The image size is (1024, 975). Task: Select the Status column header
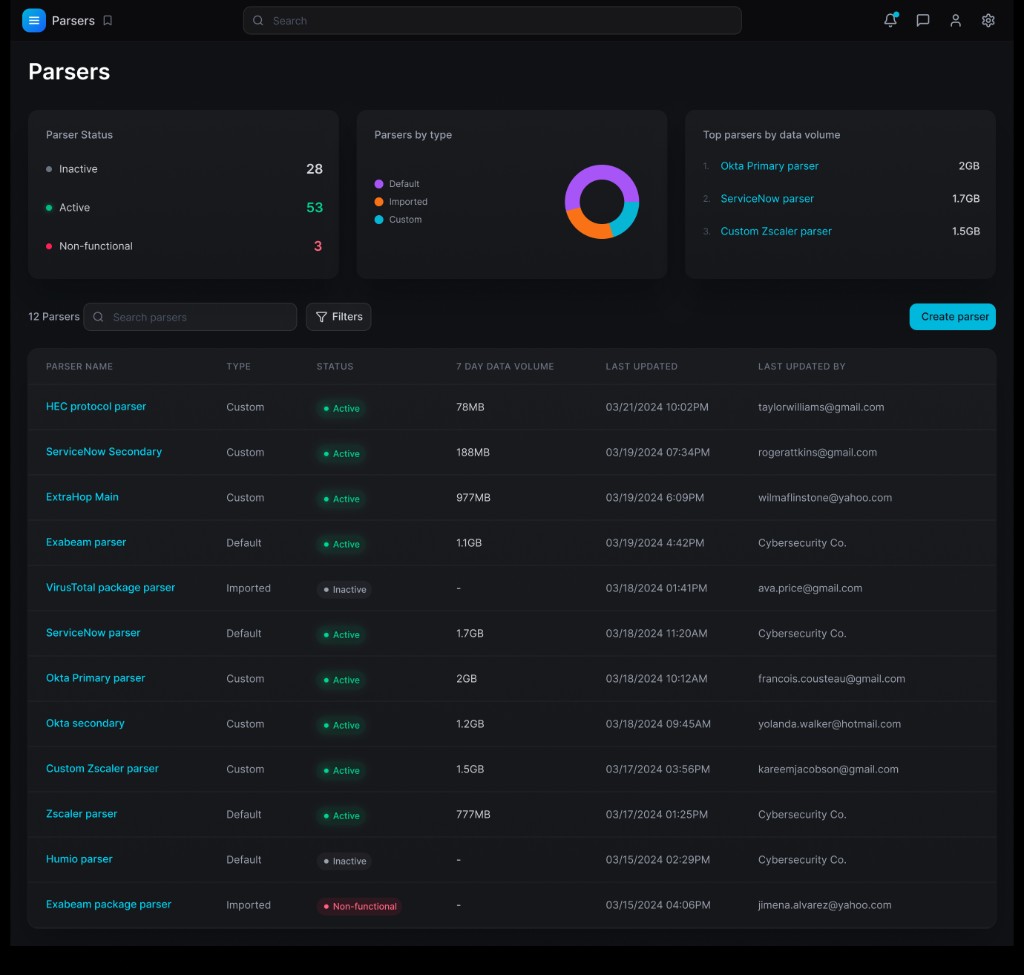[334, 366]
